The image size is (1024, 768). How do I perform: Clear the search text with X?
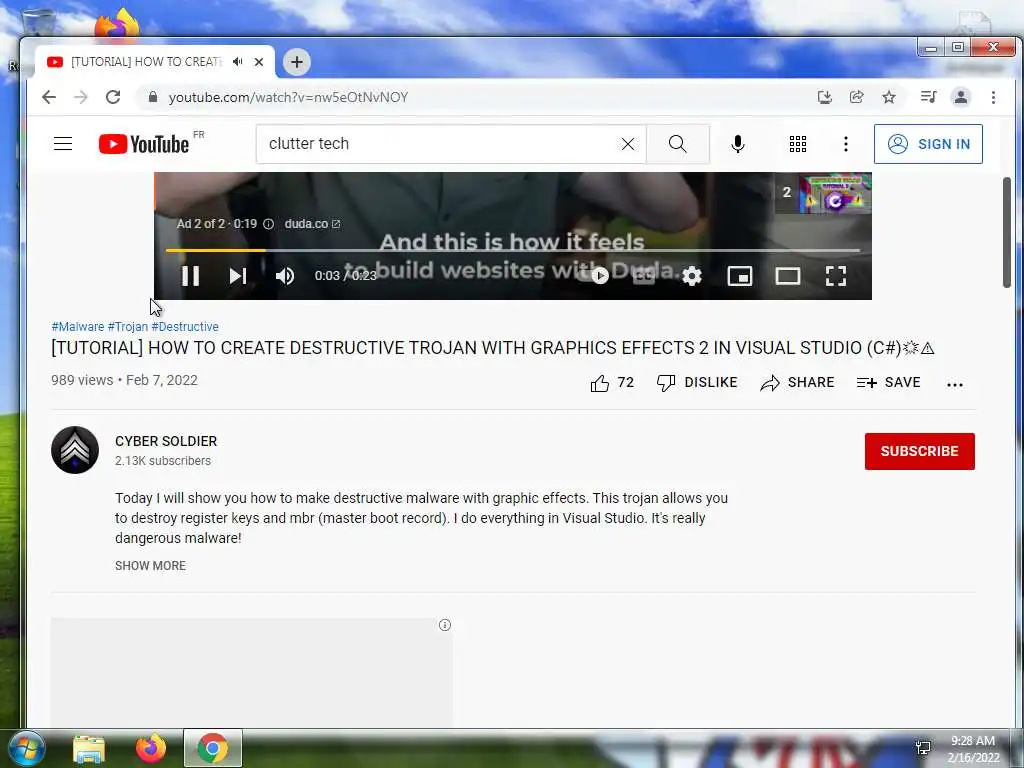628,144
